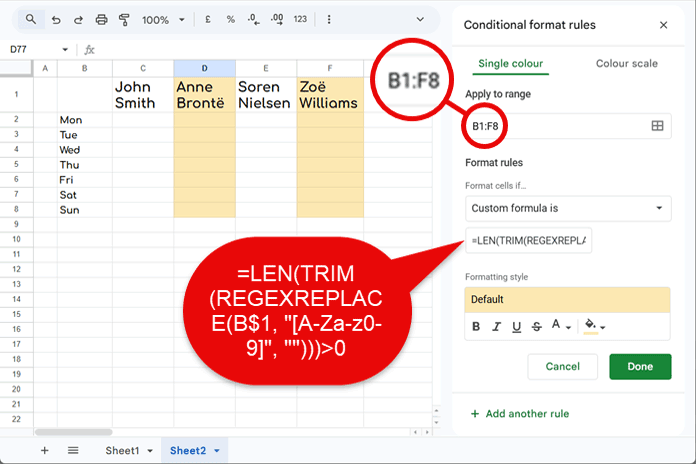Click the scroll down arrow of sheet

[x=436, y=422]
